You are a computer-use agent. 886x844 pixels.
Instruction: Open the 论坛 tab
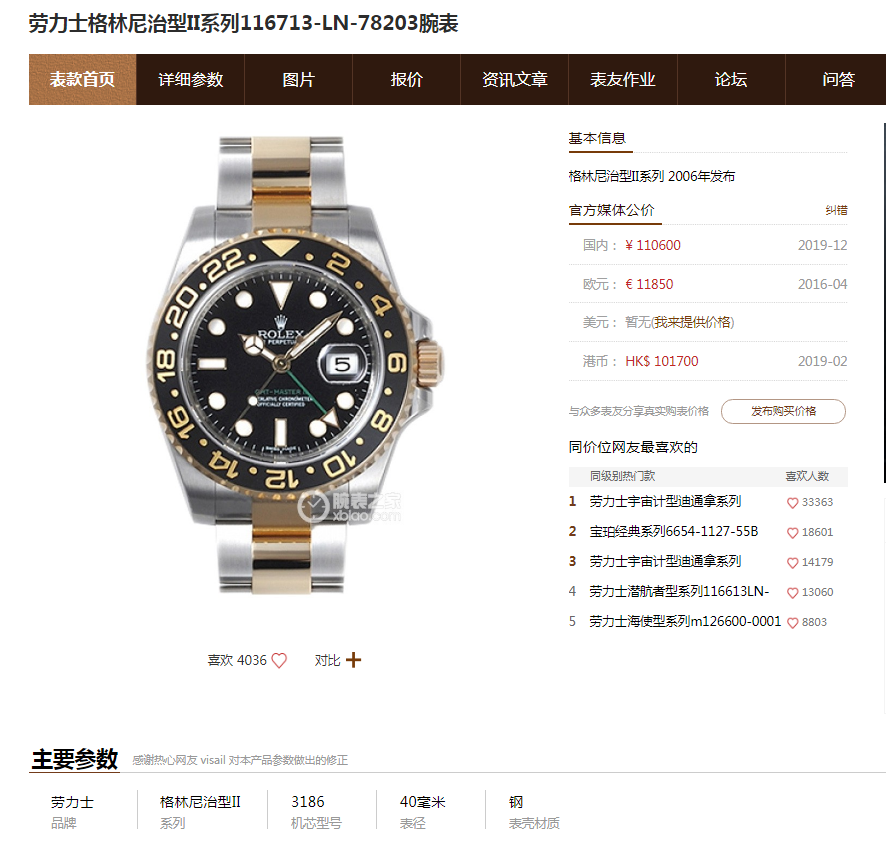731,80
